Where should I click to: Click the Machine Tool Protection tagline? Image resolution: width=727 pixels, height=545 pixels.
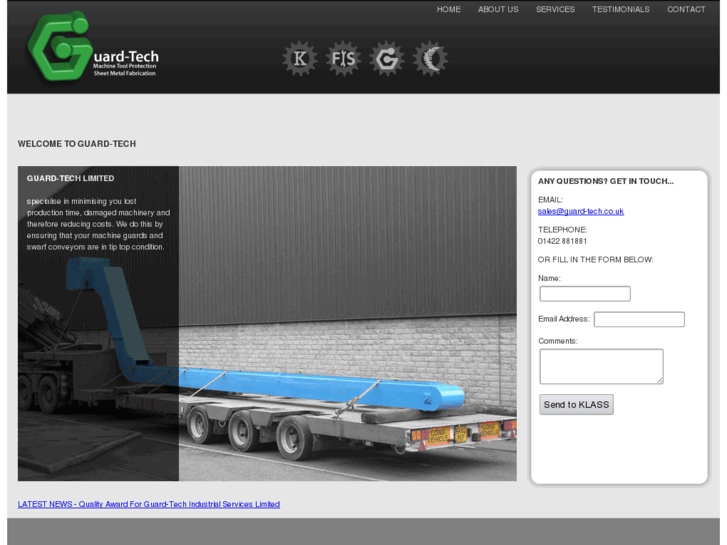pyautogui.click(x=124, y=66)
